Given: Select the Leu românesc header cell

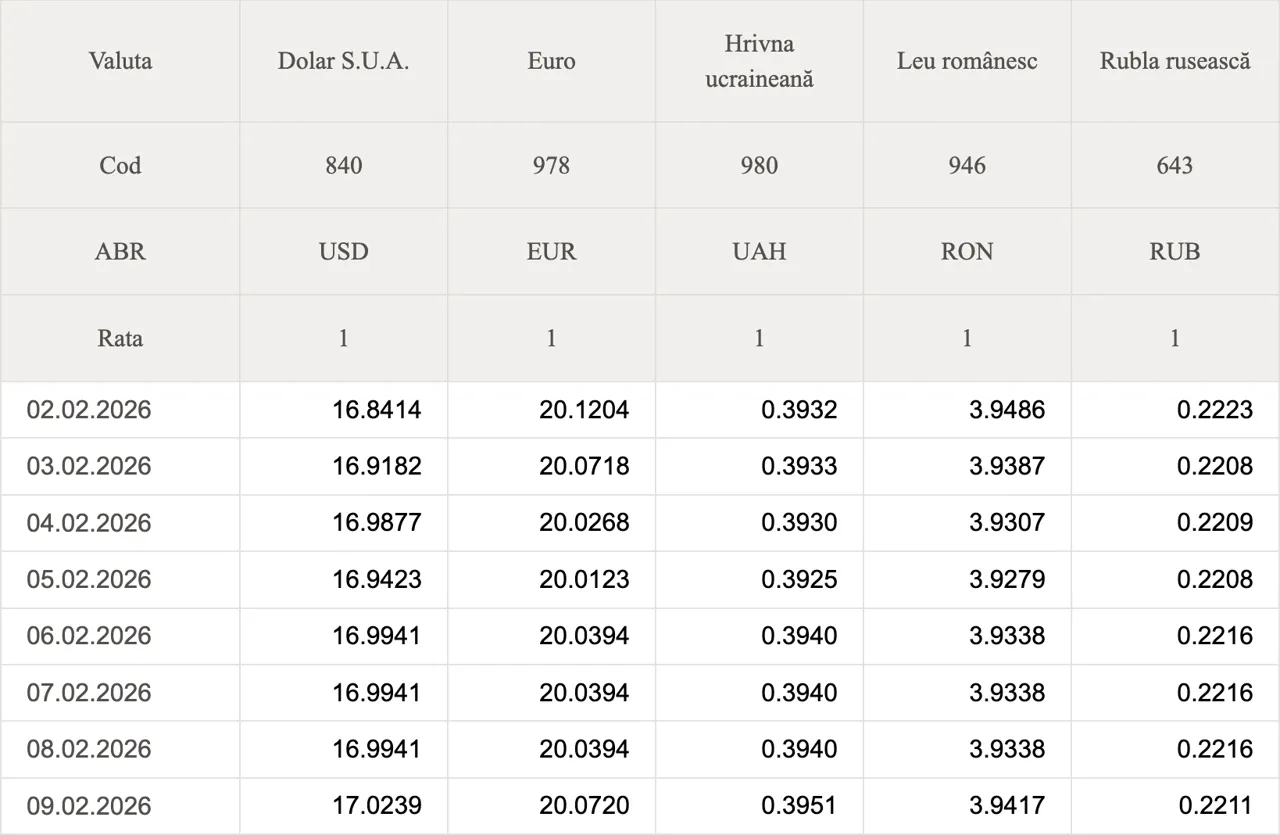Looking at the screenshot, I should coord(967,61).
